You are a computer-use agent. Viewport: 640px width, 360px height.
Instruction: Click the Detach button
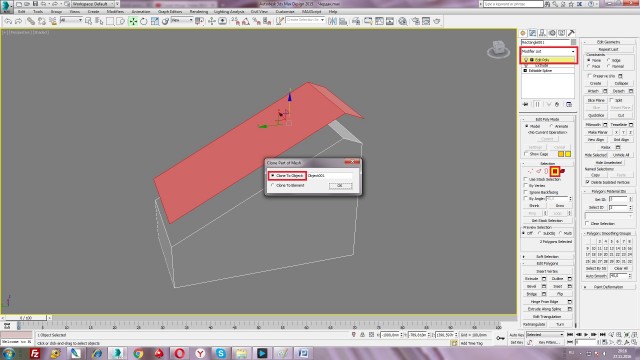pyautogui.click(x=619, y=91)
